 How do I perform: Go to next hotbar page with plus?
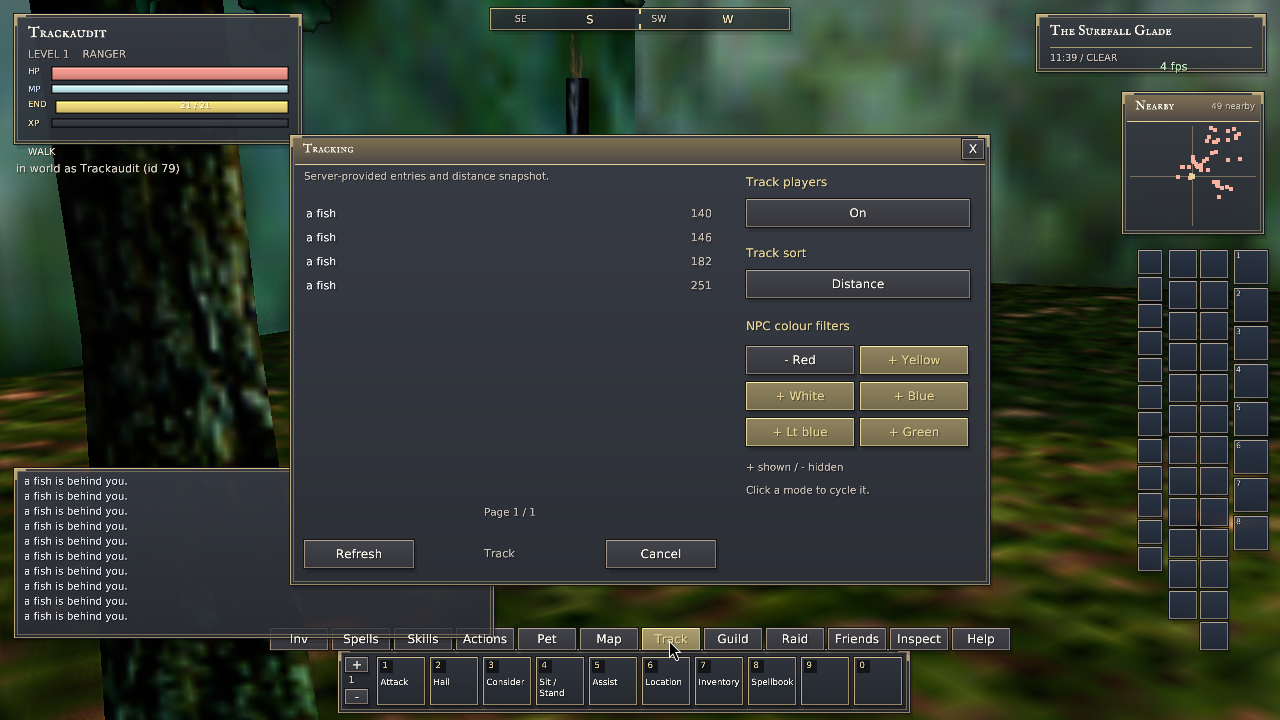point(356,665)
